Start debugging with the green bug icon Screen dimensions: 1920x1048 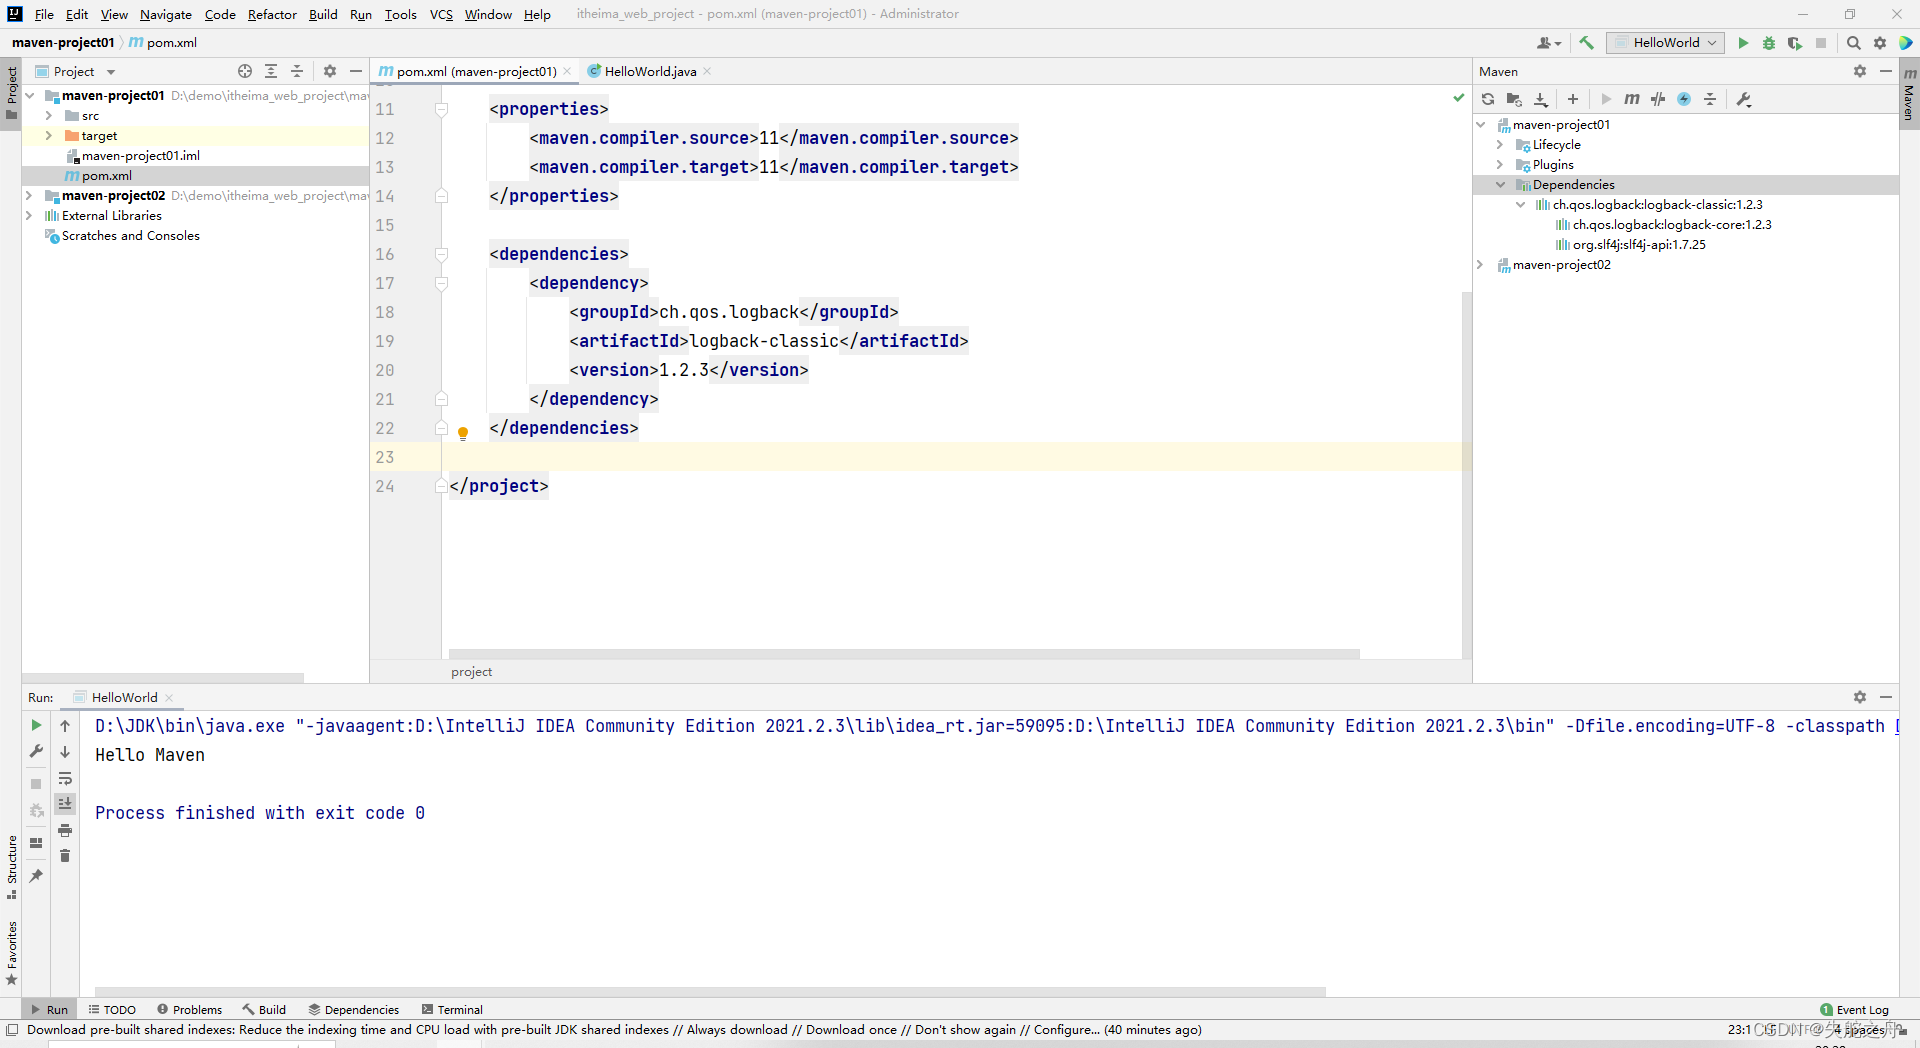(1769, 43)
